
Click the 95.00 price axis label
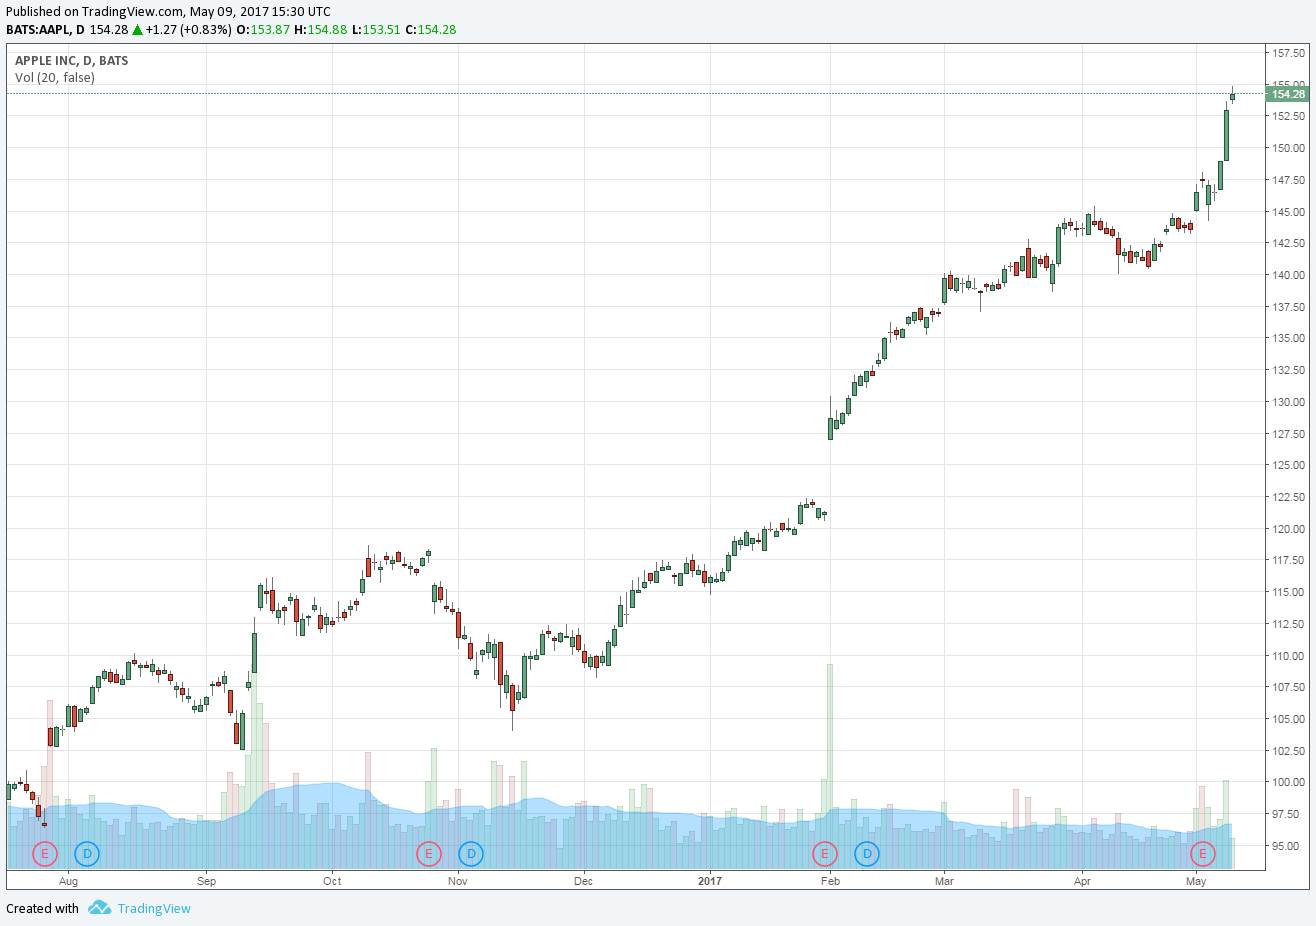click(1288, 846)
